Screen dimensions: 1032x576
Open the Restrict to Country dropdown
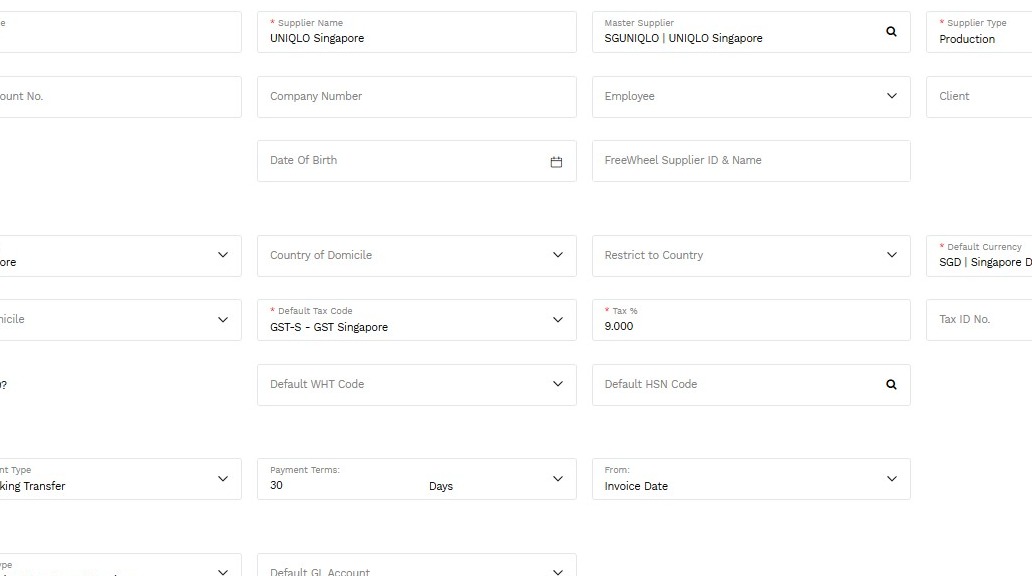751,255
